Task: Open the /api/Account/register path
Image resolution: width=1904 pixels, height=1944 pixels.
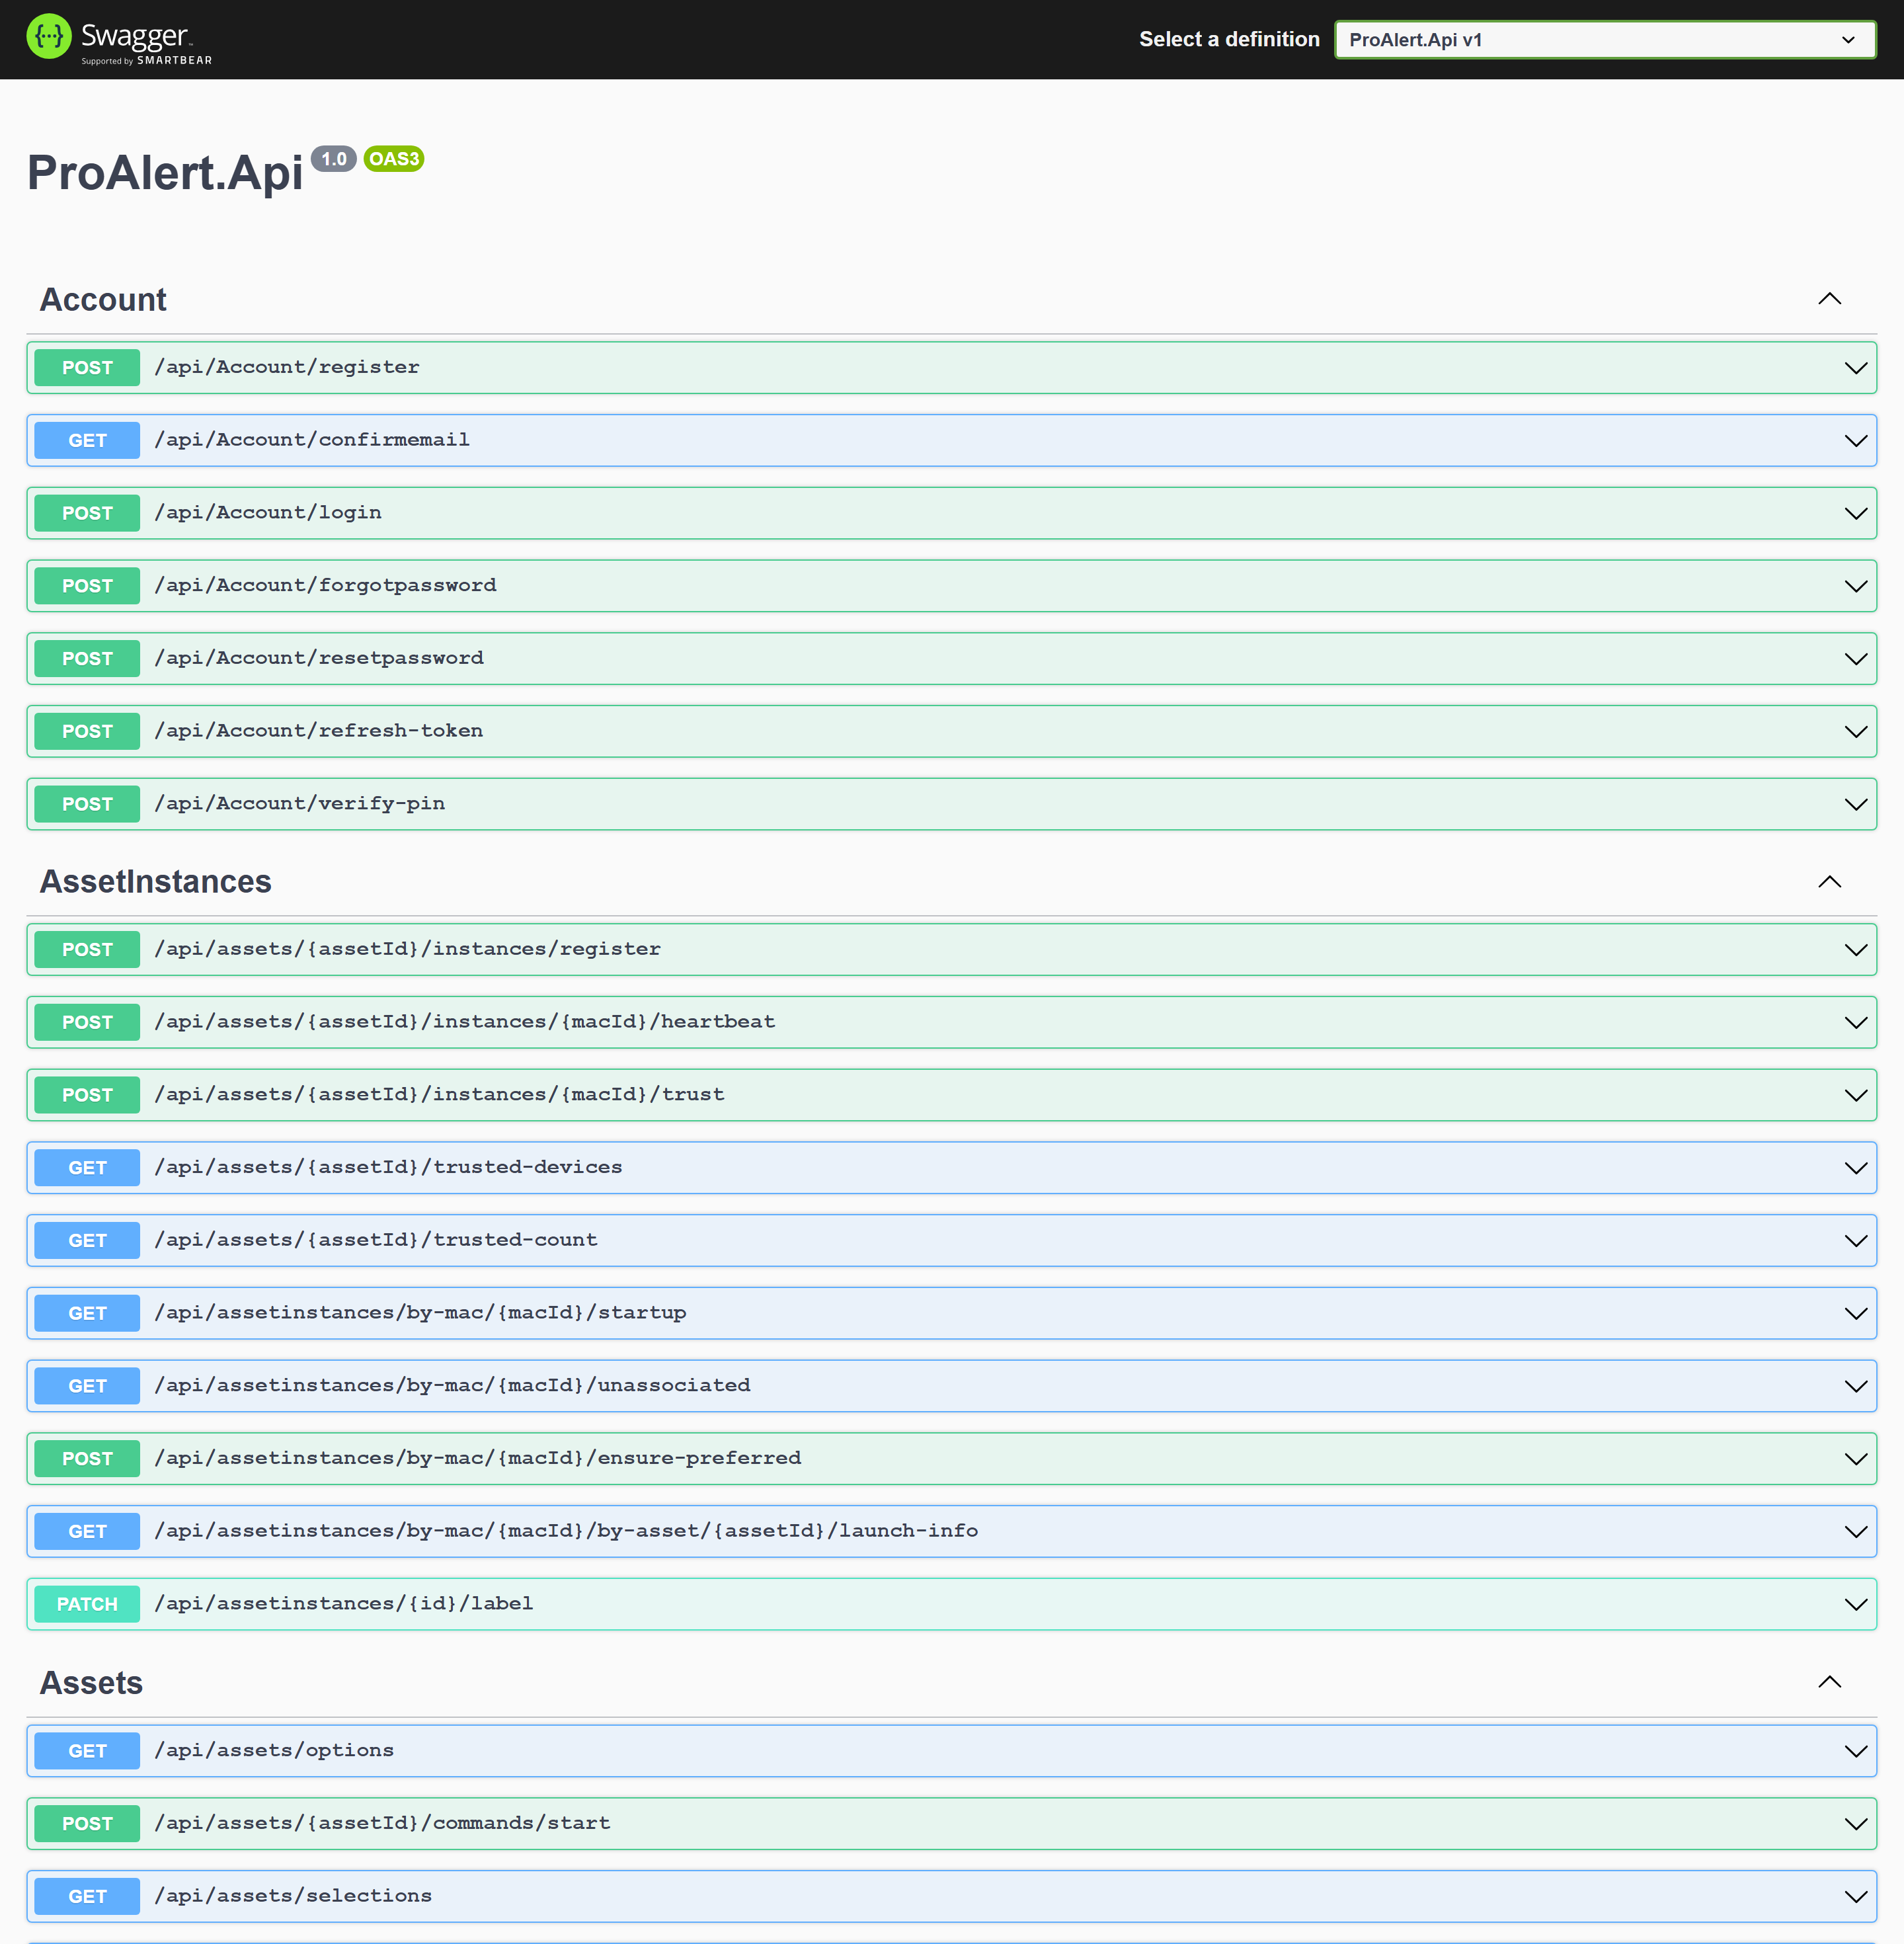Action: (x=287, y=367)
